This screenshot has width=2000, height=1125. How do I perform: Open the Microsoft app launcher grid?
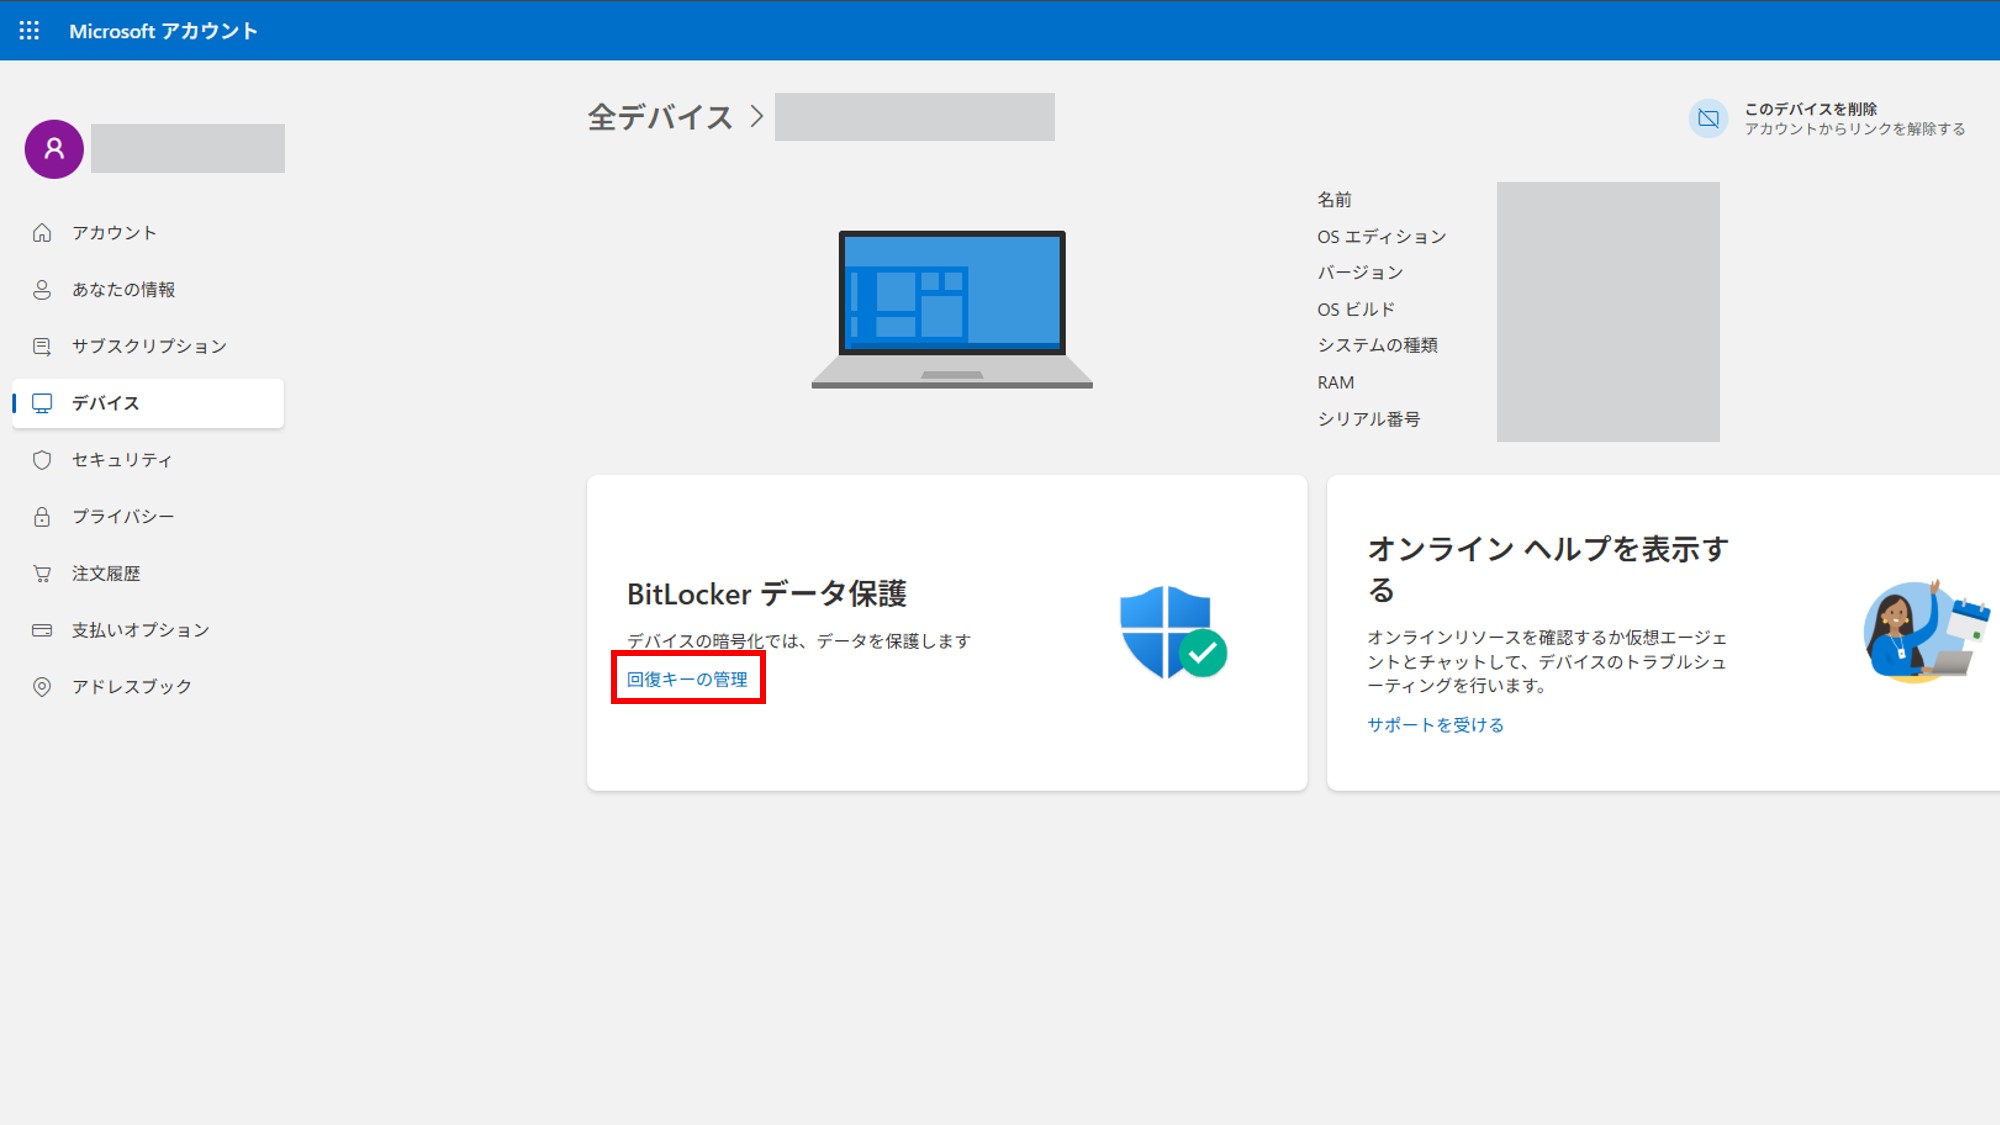tap(29, 31)
